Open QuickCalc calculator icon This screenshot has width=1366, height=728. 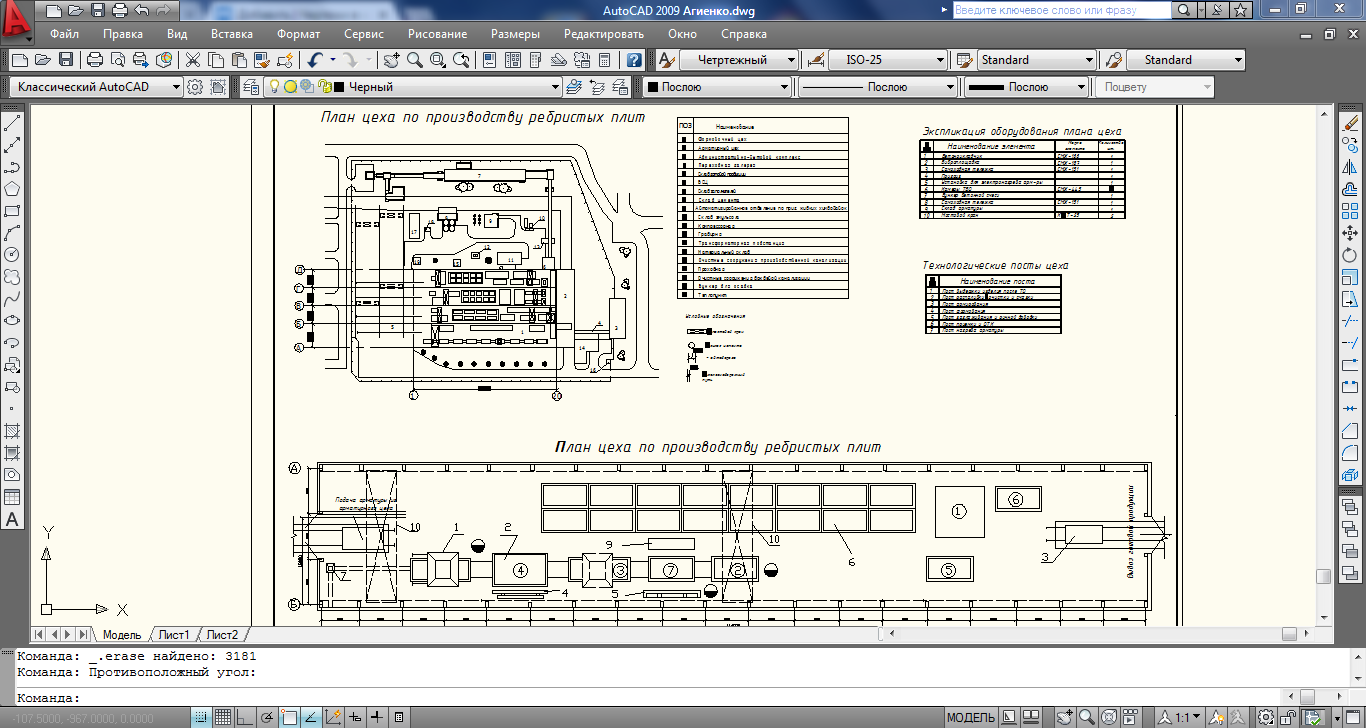[x=604, y=60]
